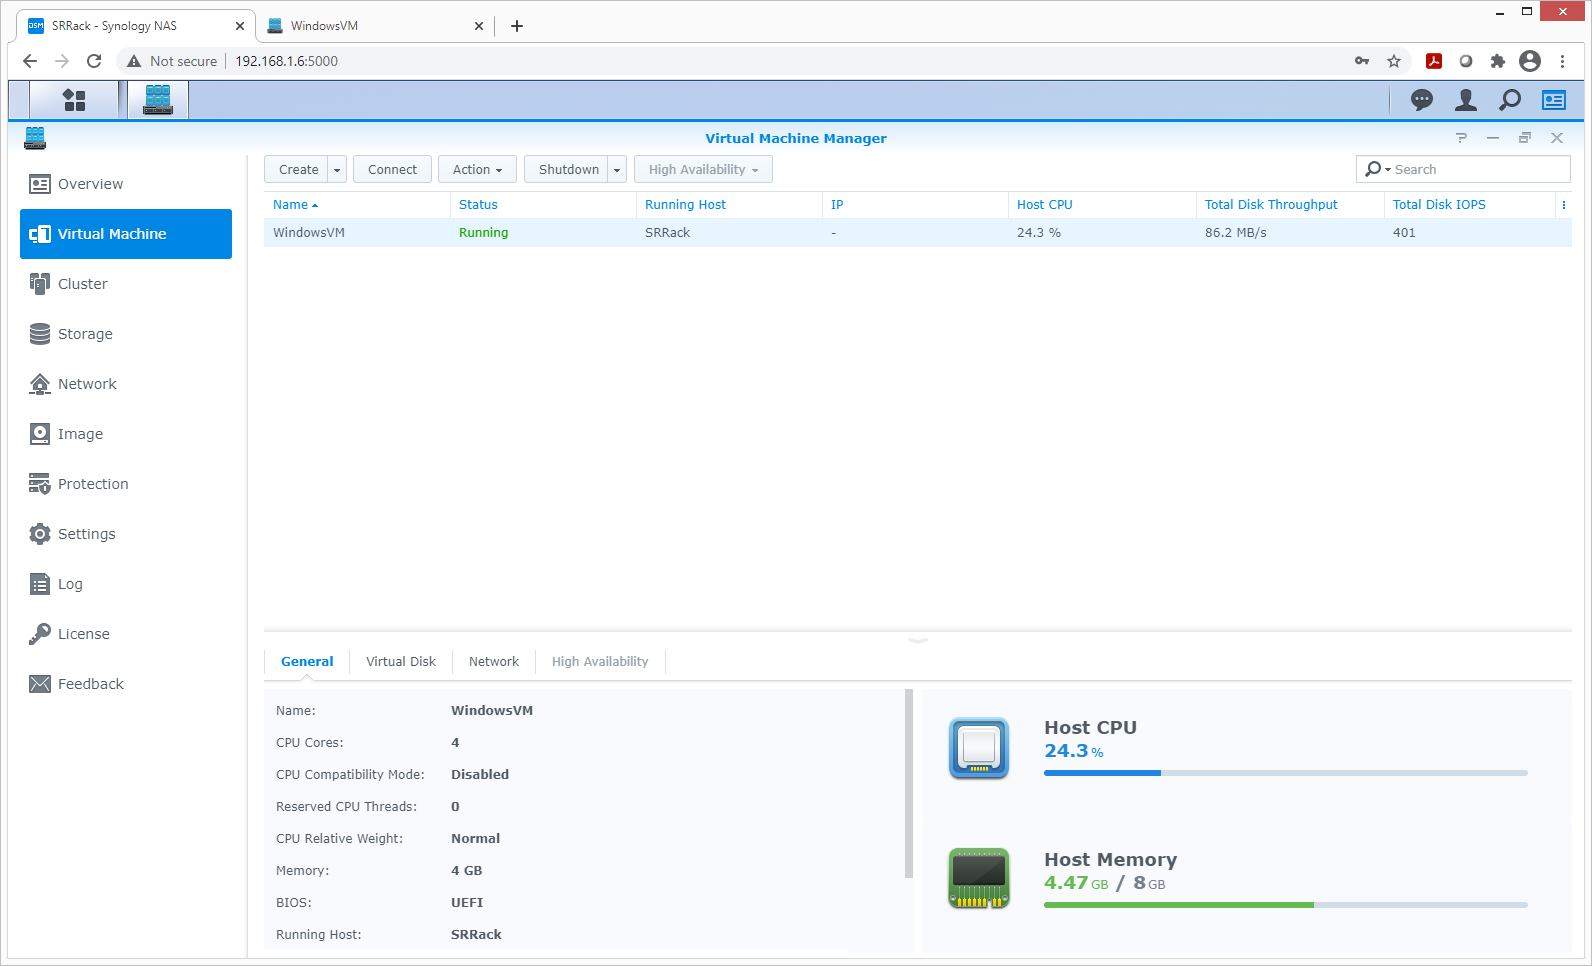Image resolution: width=1592 pixels, height=966 pixels.
Task: Click the 86.2 MB/s throughput value
Action: [x=1236, y=233]
